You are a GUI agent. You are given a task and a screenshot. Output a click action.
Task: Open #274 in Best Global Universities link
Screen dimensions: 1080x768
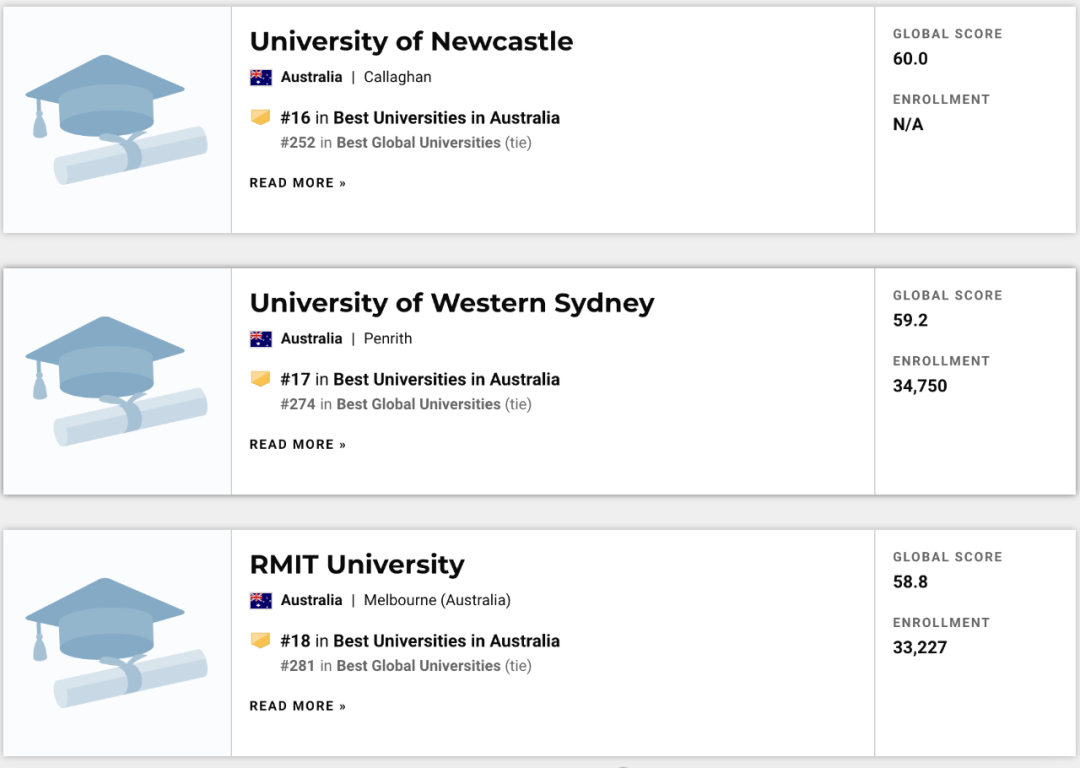[x=405, y=404]
